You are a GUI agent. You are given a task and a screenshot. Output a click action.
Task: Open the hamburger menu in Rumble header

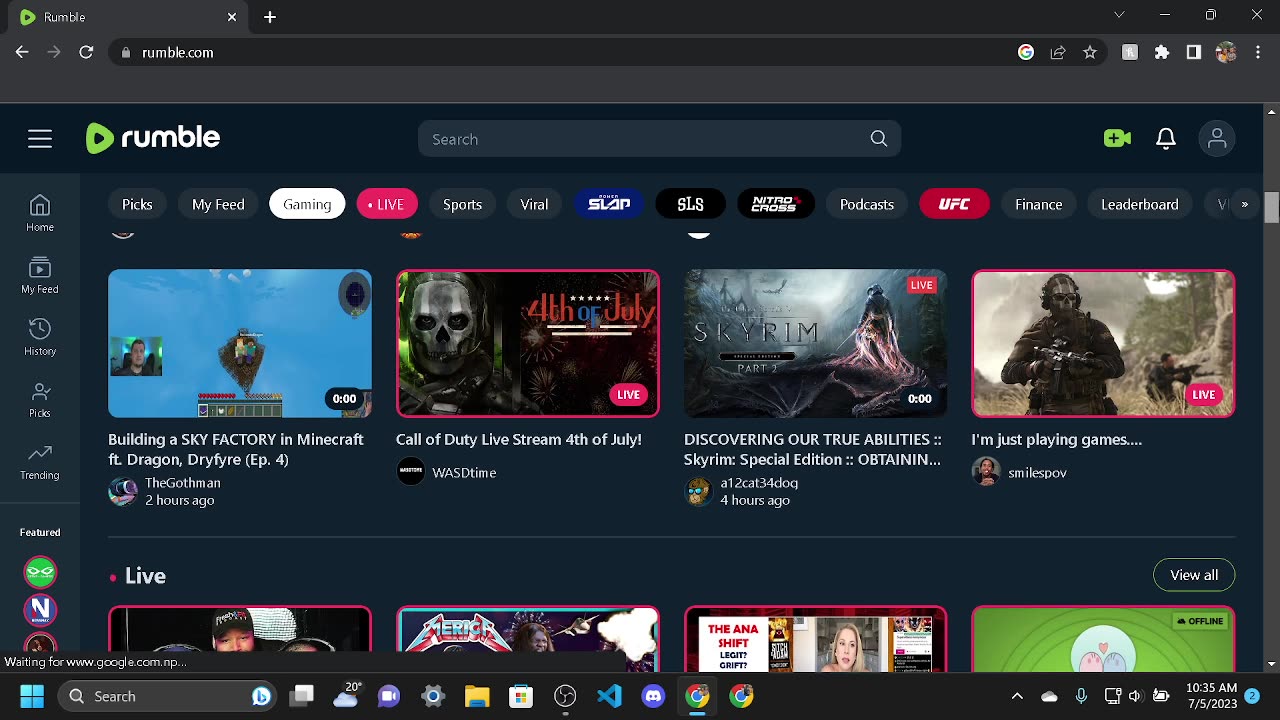pyautogui.click(x=40, y=139)
